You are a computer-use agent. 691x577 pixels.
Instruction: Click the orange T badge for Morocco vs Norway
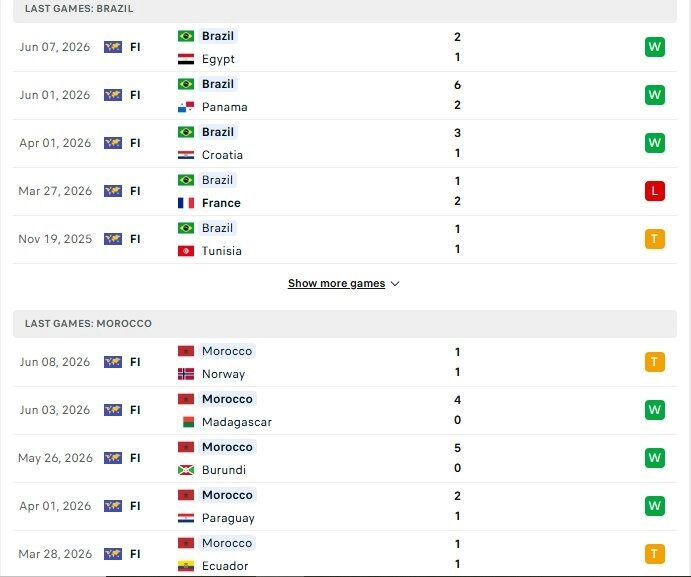point(654,362)
